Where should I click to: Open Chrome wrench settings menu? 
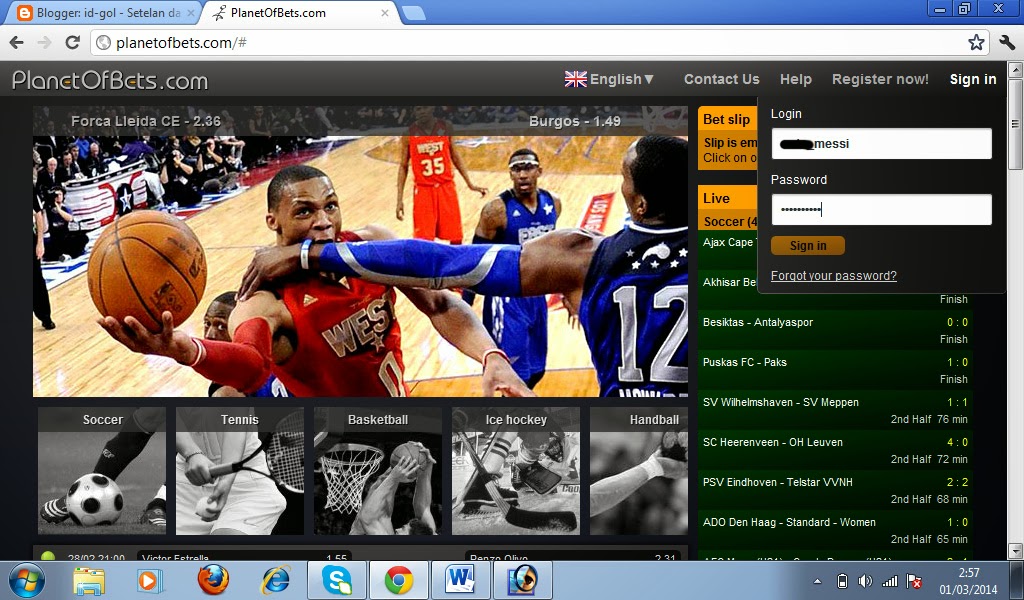(1006, 42)
